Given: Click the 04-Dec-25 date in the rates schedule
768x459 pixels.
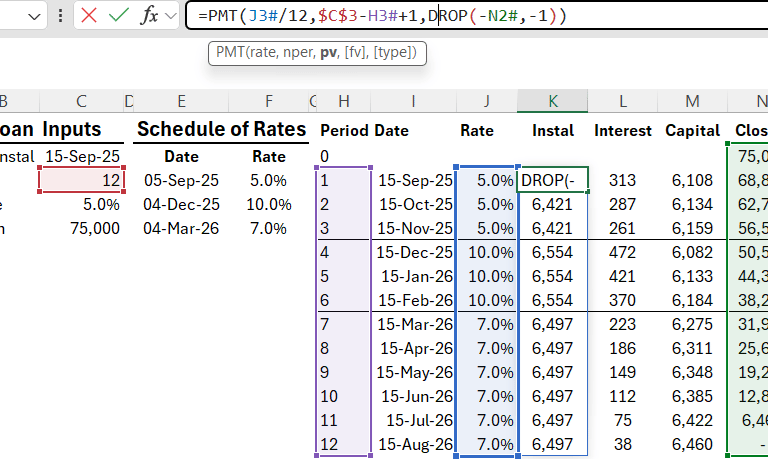Looking at the screenshot, I should 181,204.
